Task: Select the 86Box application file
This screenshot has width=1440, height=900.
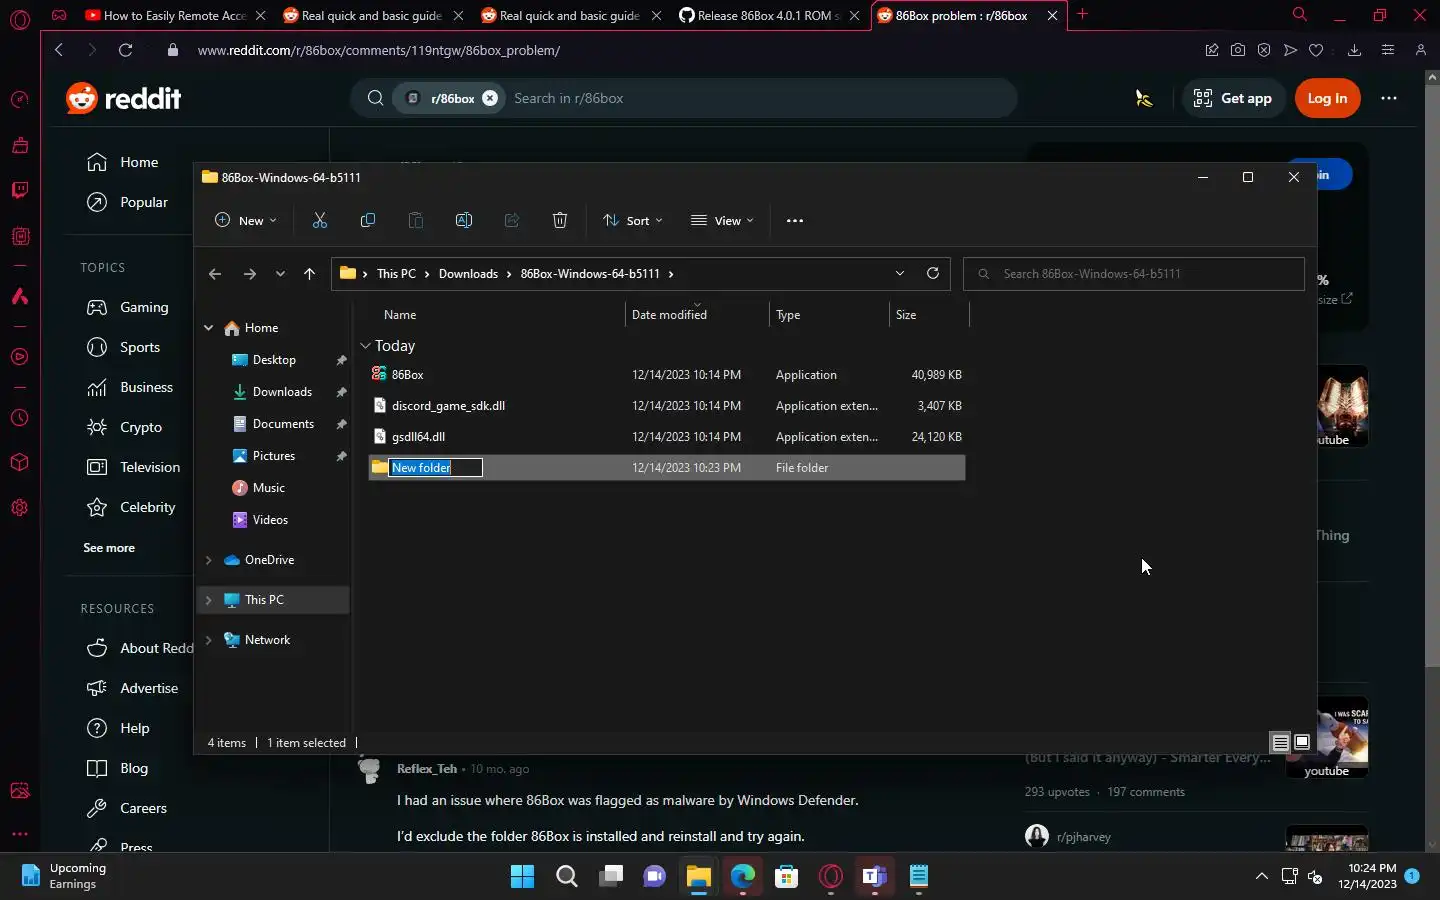Action: pos(666,375)
